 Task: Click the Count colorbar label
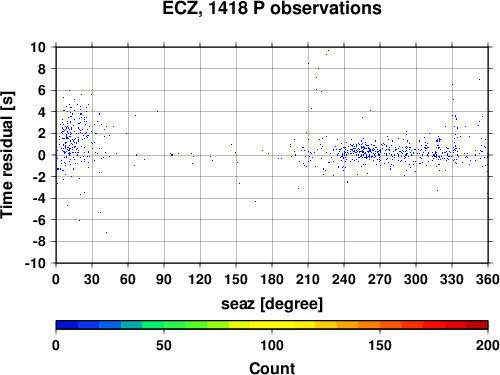point(272,368)
